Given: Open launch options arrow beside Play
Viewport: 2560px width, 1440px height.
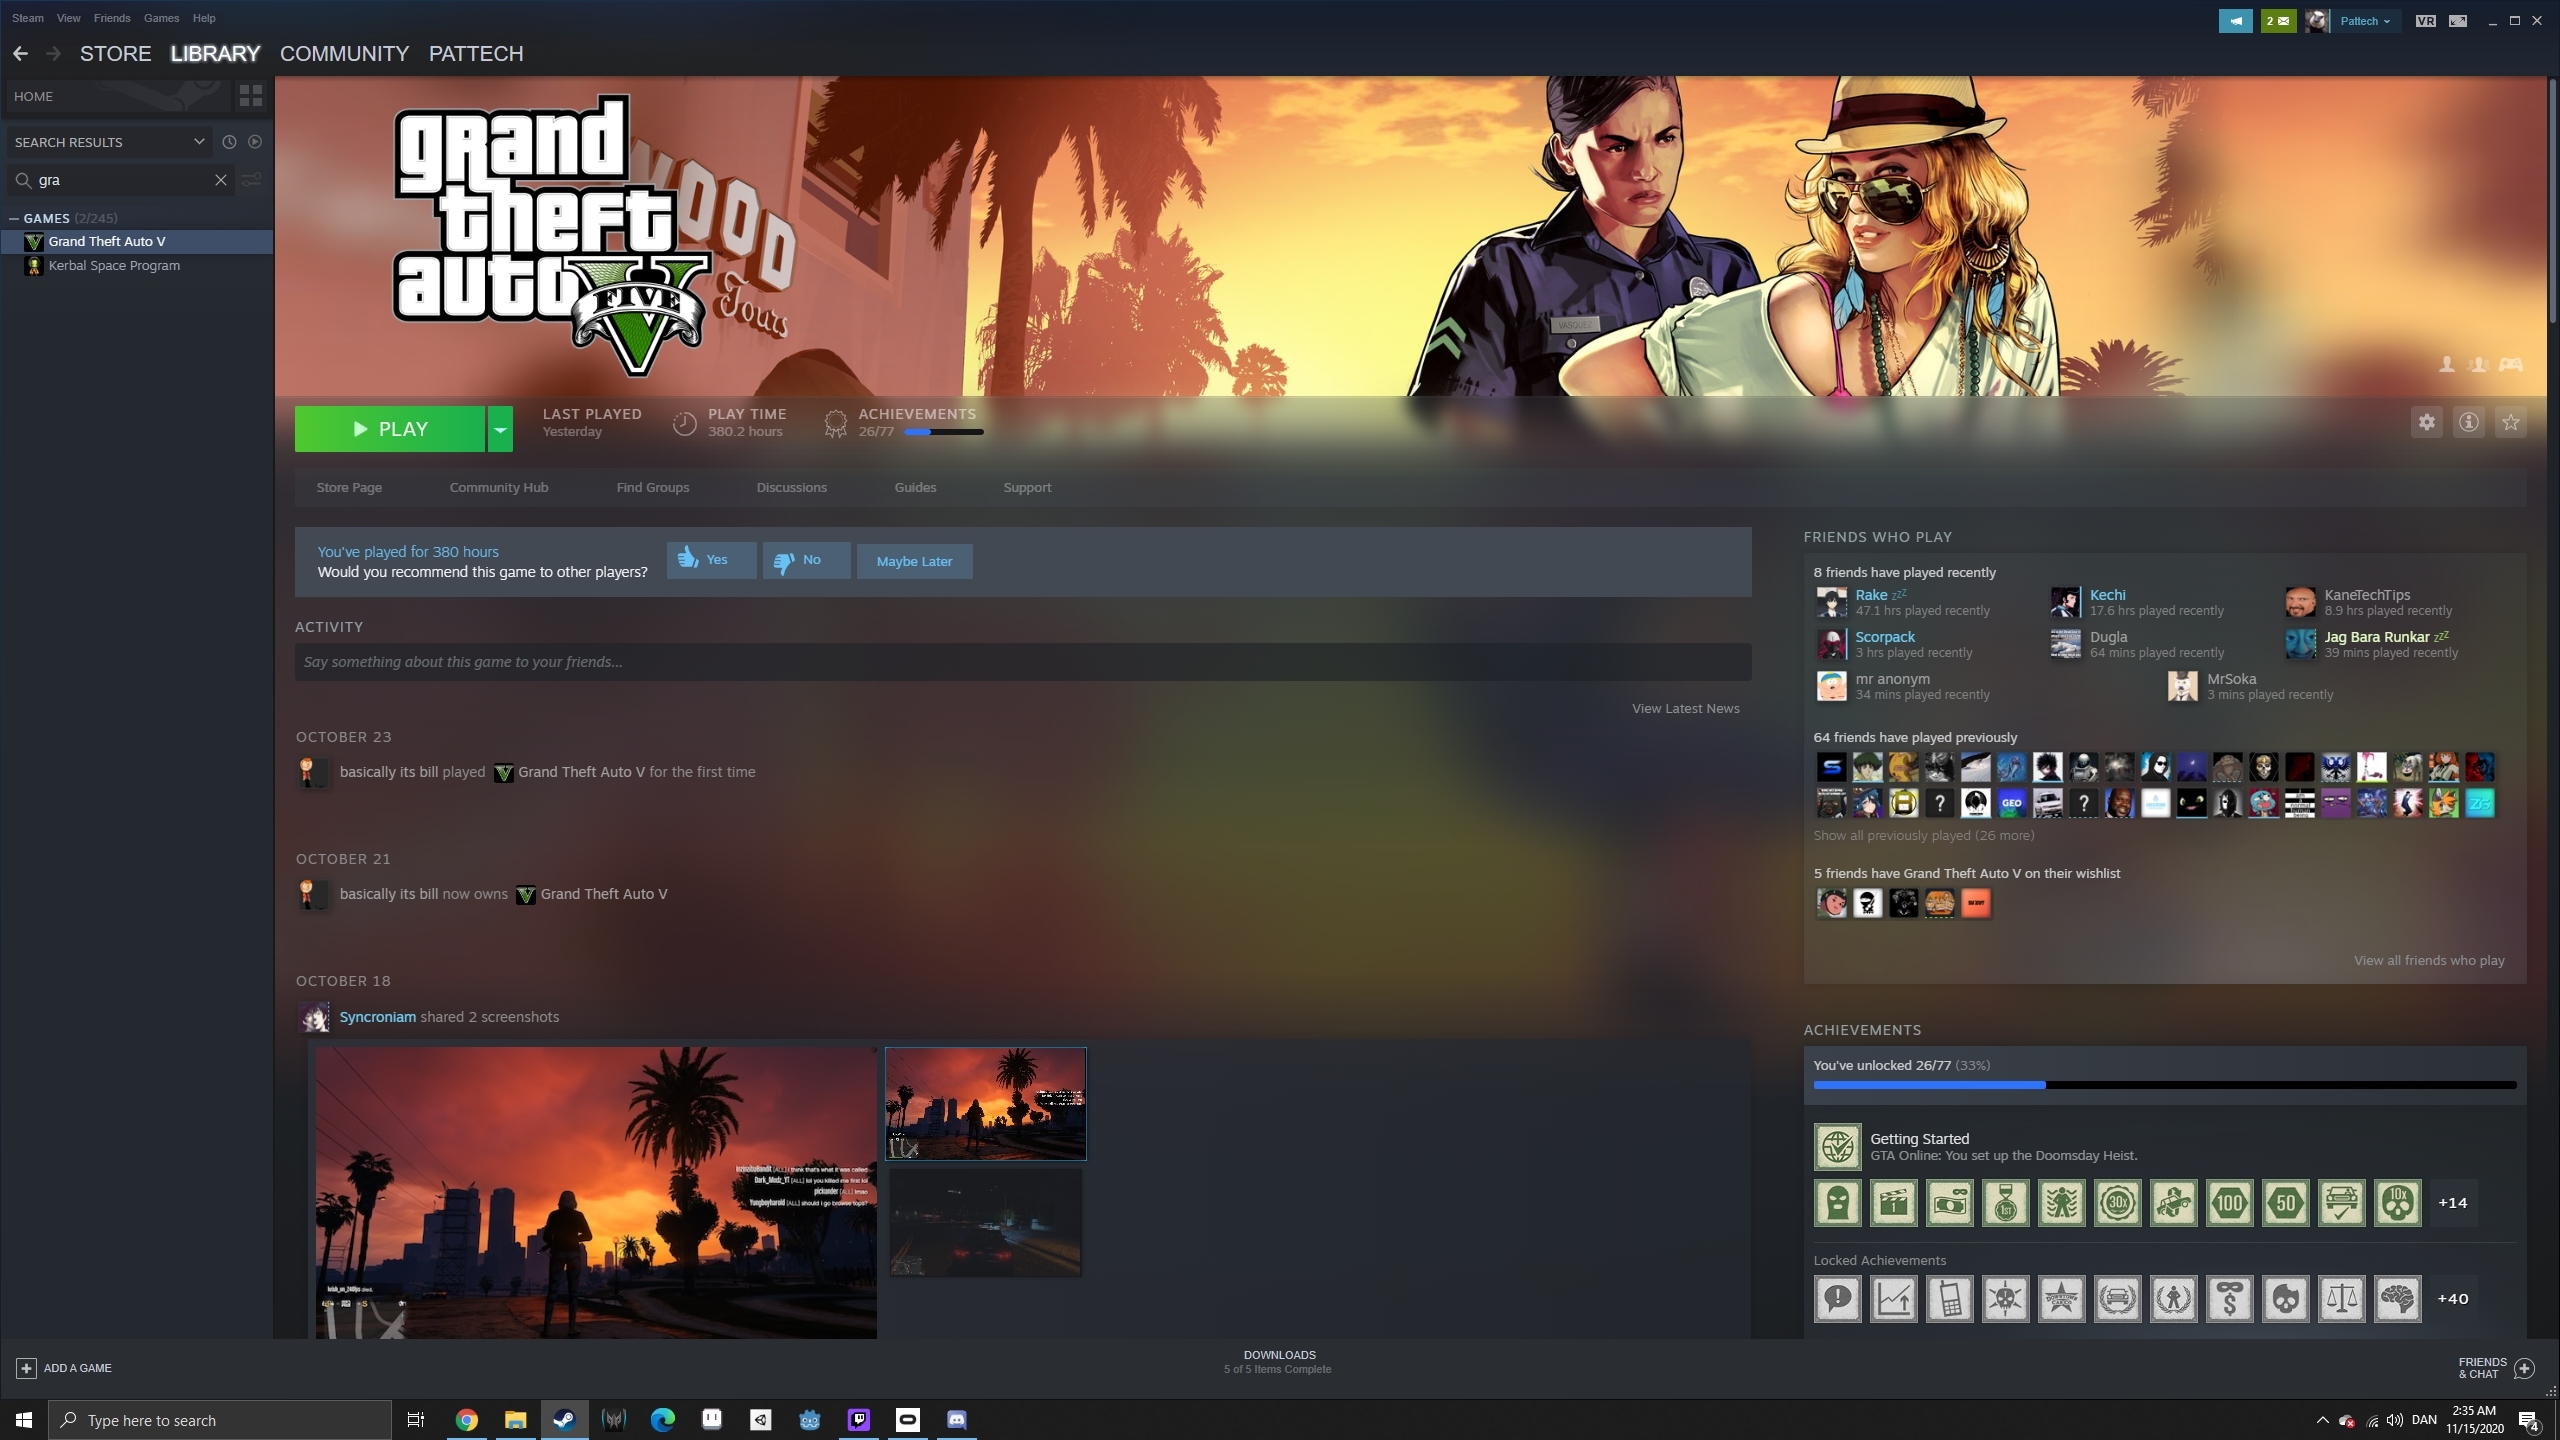Looking at the screenshot, I should tap(500, 429).
